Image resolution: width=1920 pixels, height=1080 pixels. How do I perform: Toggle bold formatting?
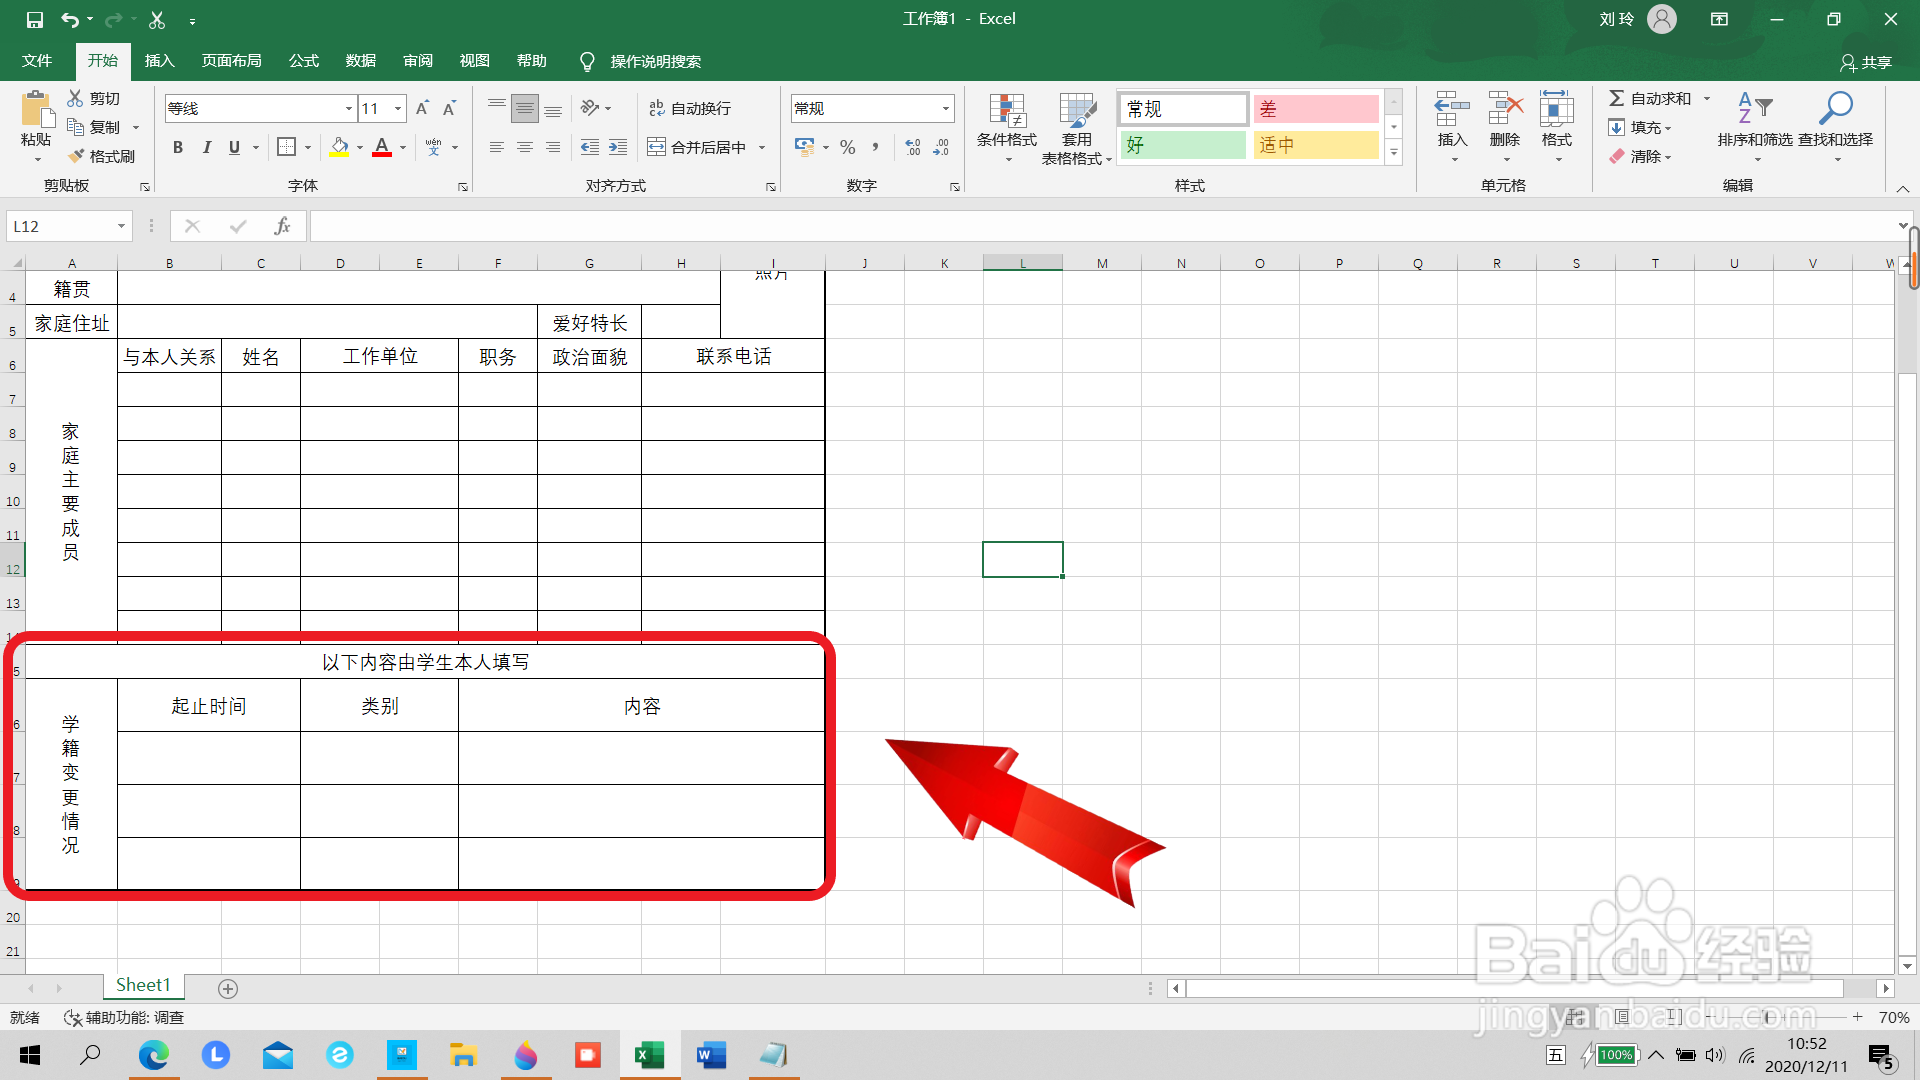[x=178, y=147]
